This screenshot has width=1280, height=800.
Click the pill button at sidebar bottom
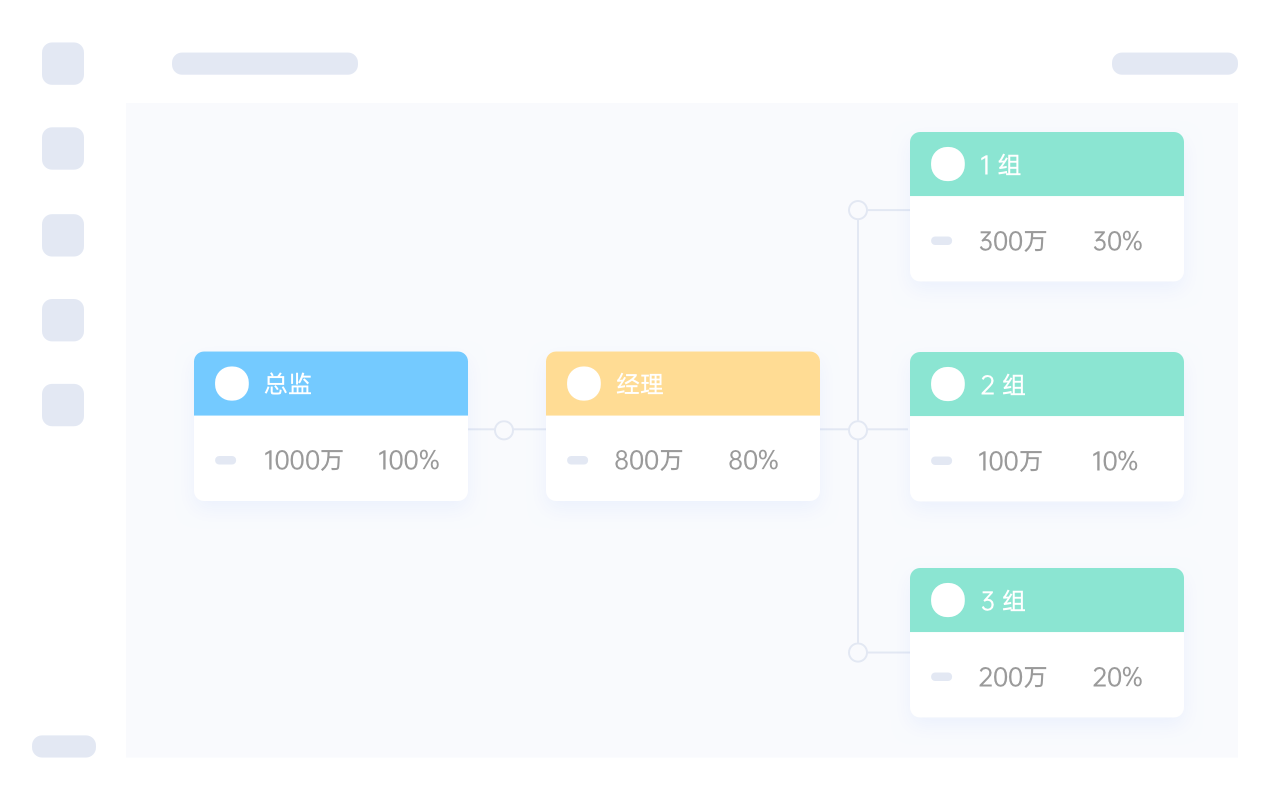(64, 746)
